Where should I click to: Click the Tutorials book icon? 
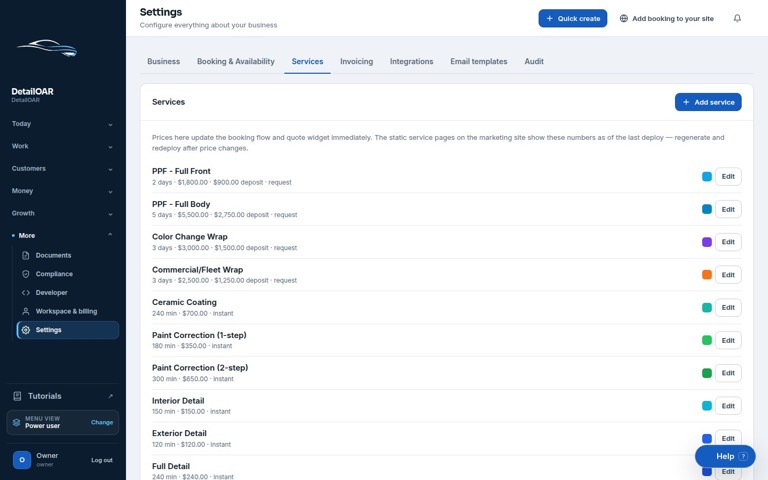point(17,396)
